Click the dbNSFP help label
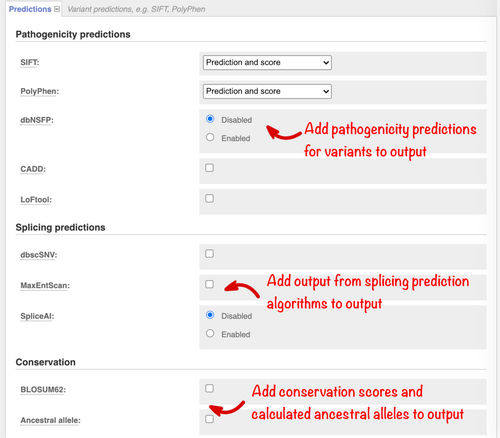 (x=37, y=120)
